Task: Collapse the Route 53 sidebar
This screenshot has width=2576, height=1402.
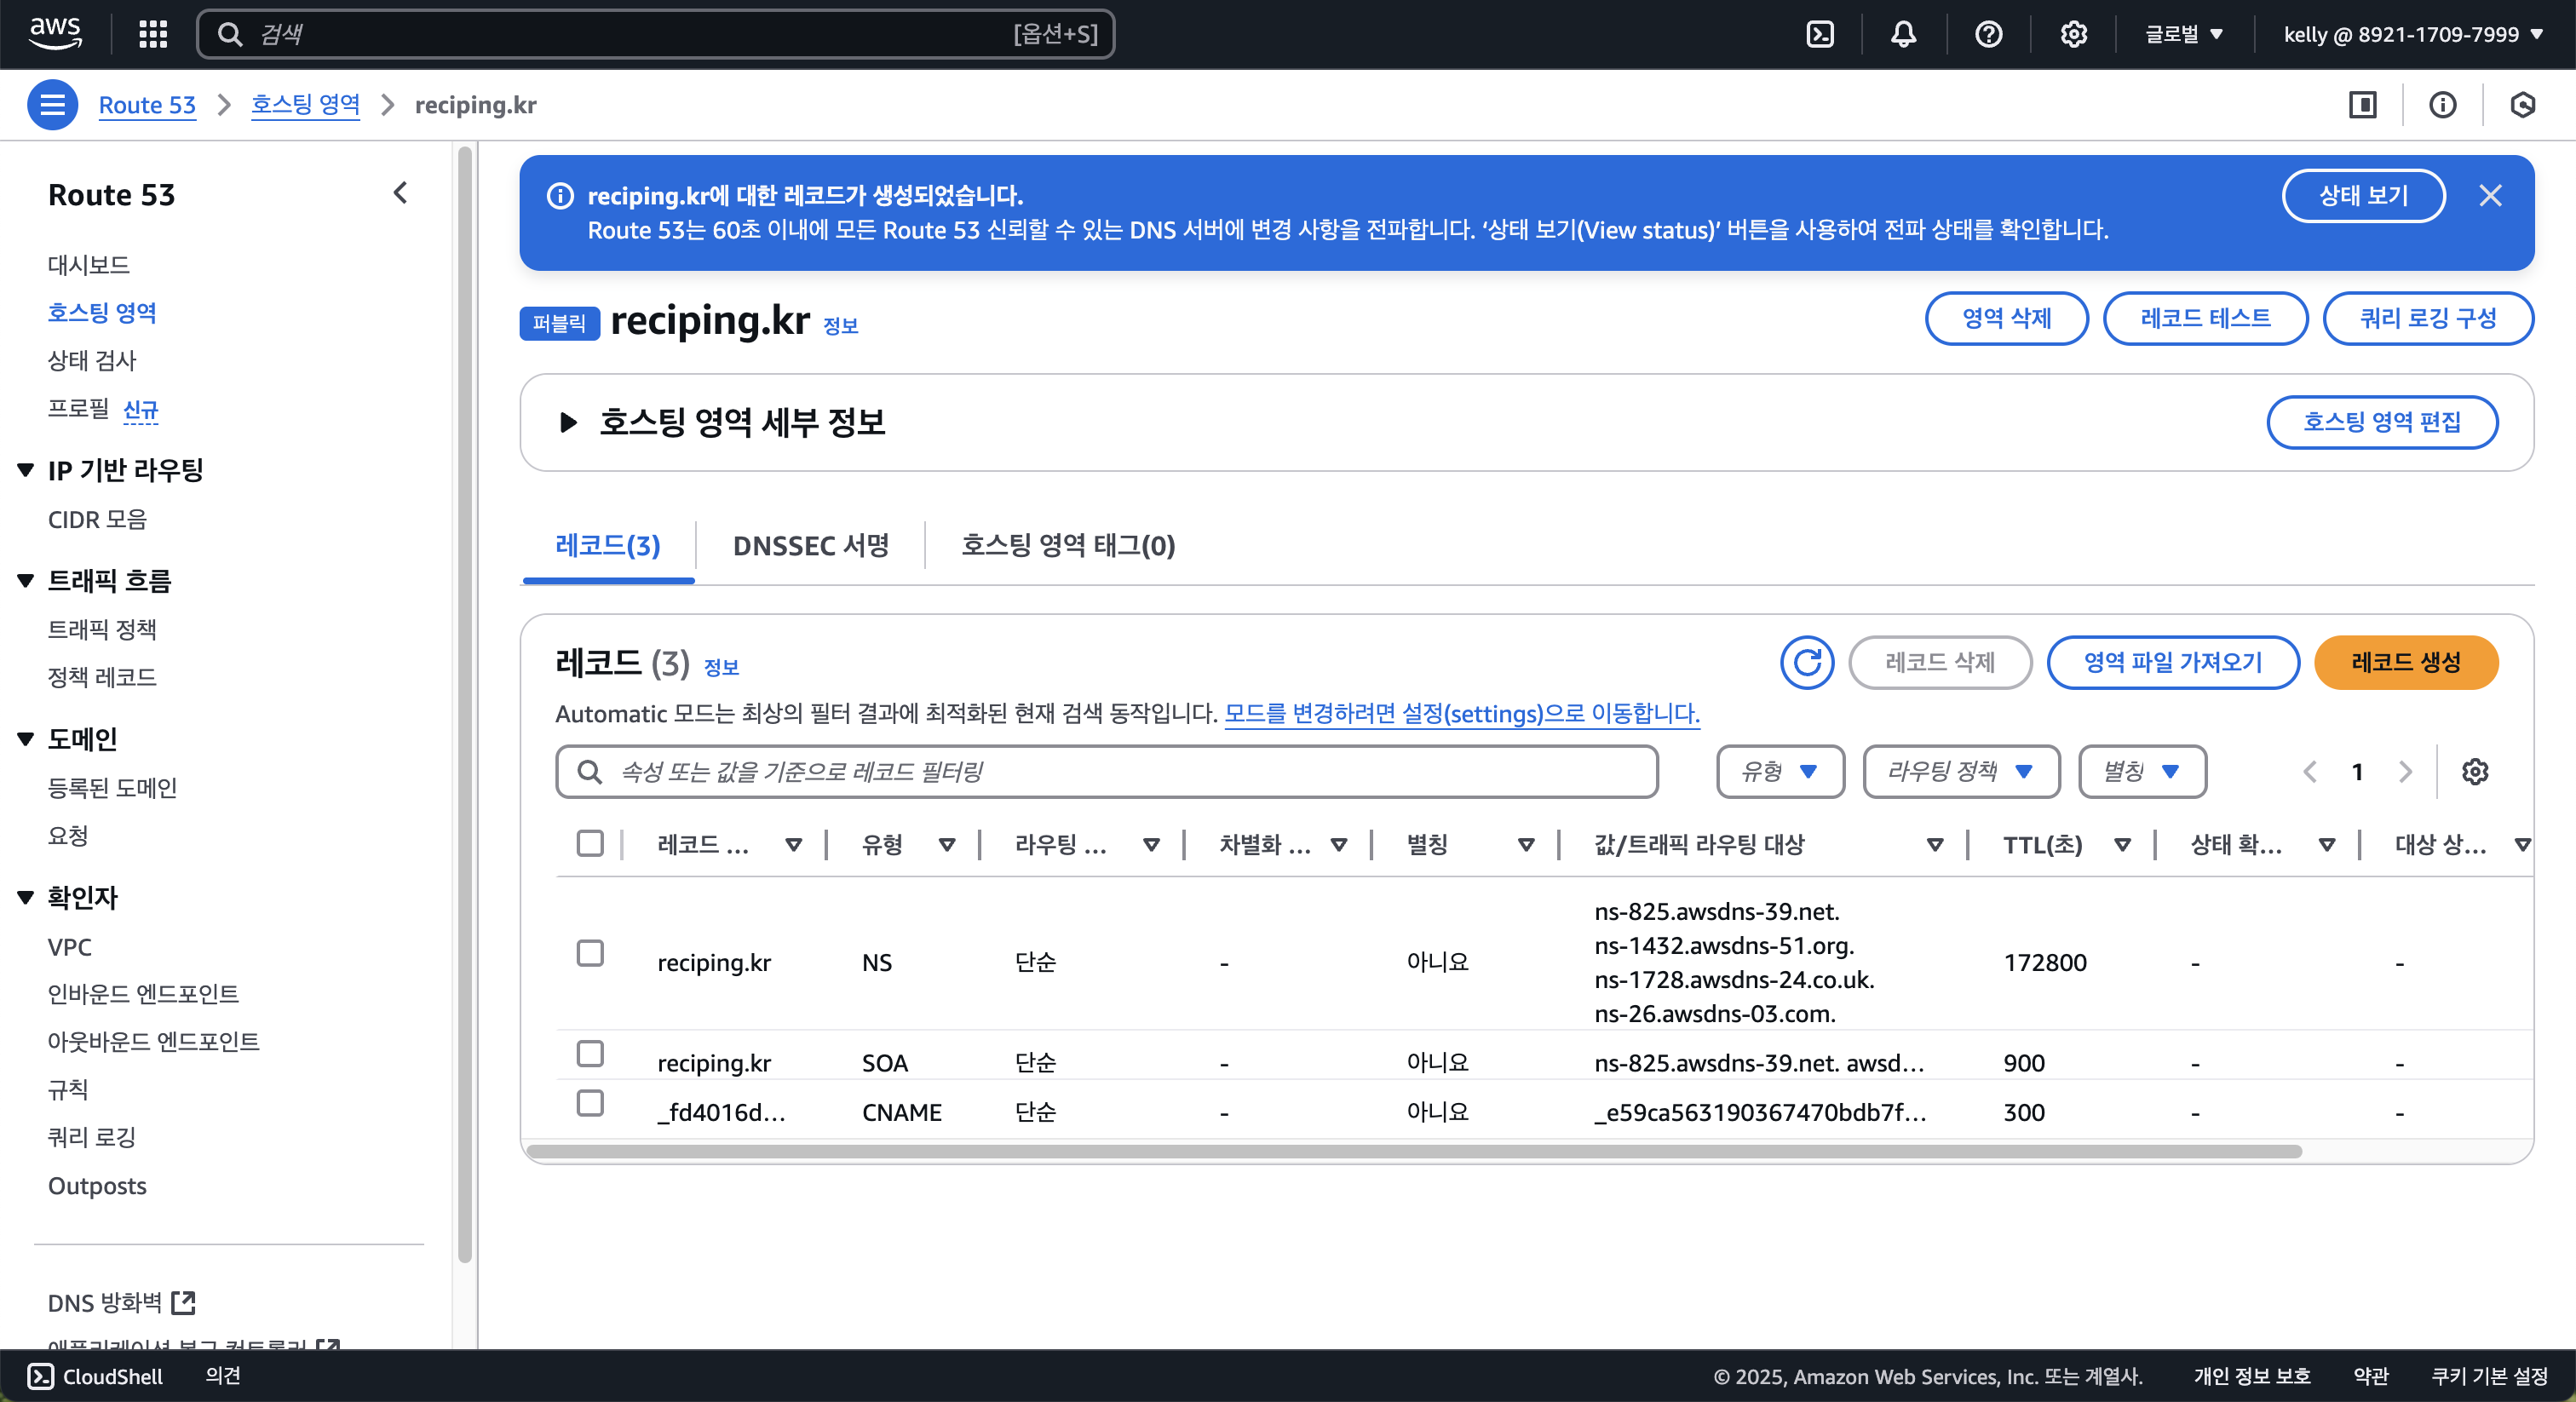Action: (400, 193)
